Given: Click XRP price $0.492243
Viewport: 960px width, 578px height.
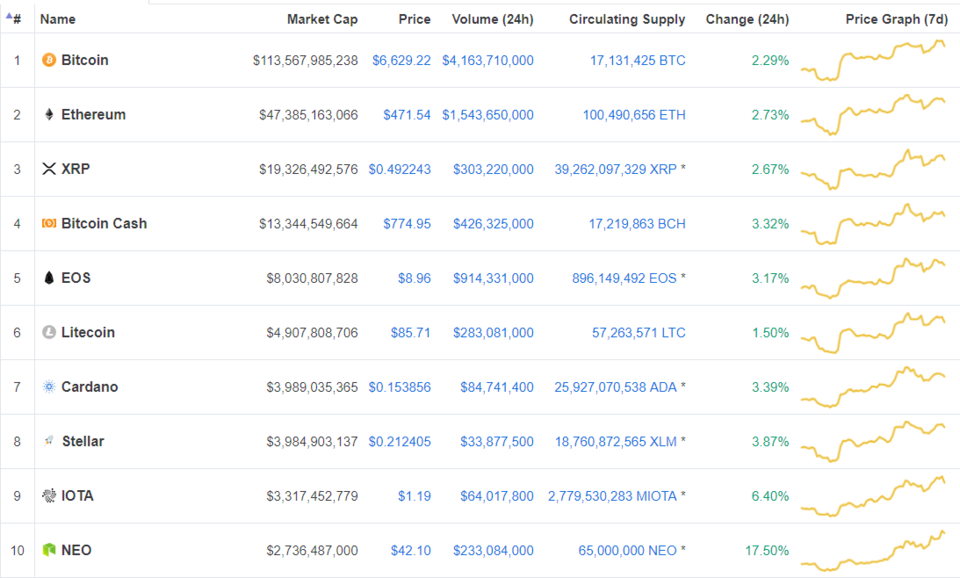Looking at the screenshot, I should (400, 170).
